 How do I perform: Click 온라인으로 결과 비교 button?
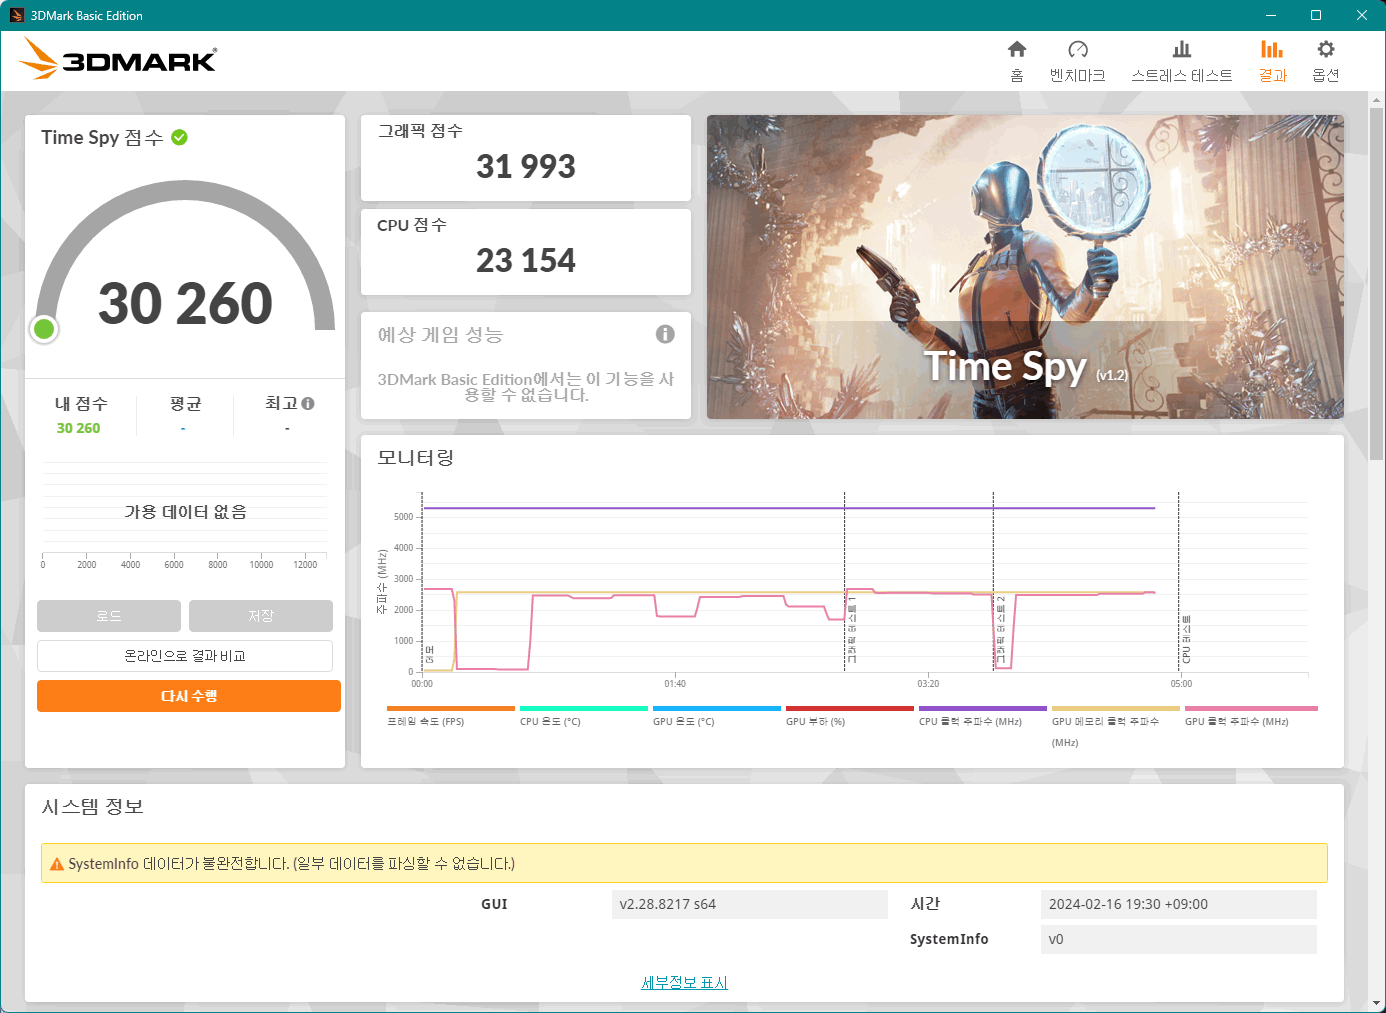[x=185, y=656]
